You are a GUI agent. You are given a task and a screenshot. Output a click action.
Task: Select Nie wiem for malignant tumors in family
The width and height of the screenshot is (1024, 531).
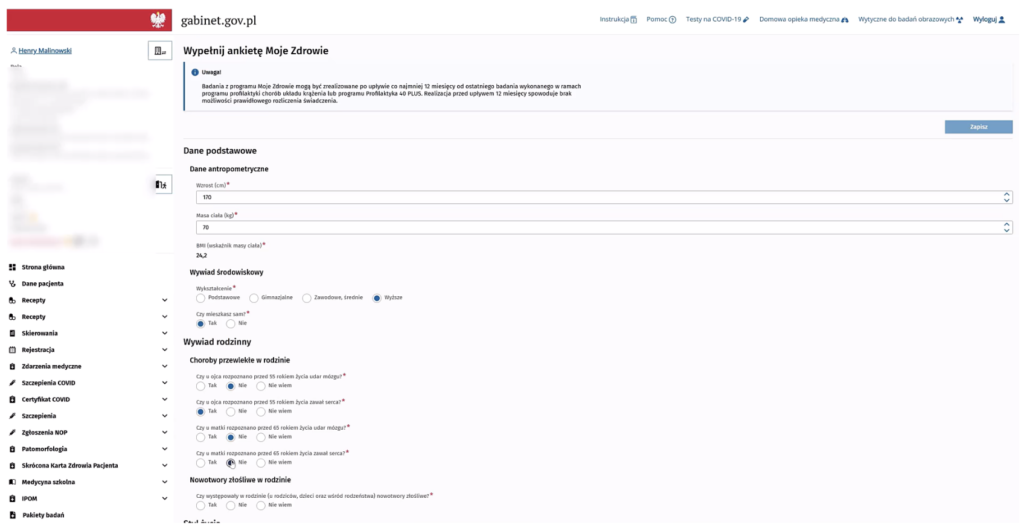click(x=261, y=505)
